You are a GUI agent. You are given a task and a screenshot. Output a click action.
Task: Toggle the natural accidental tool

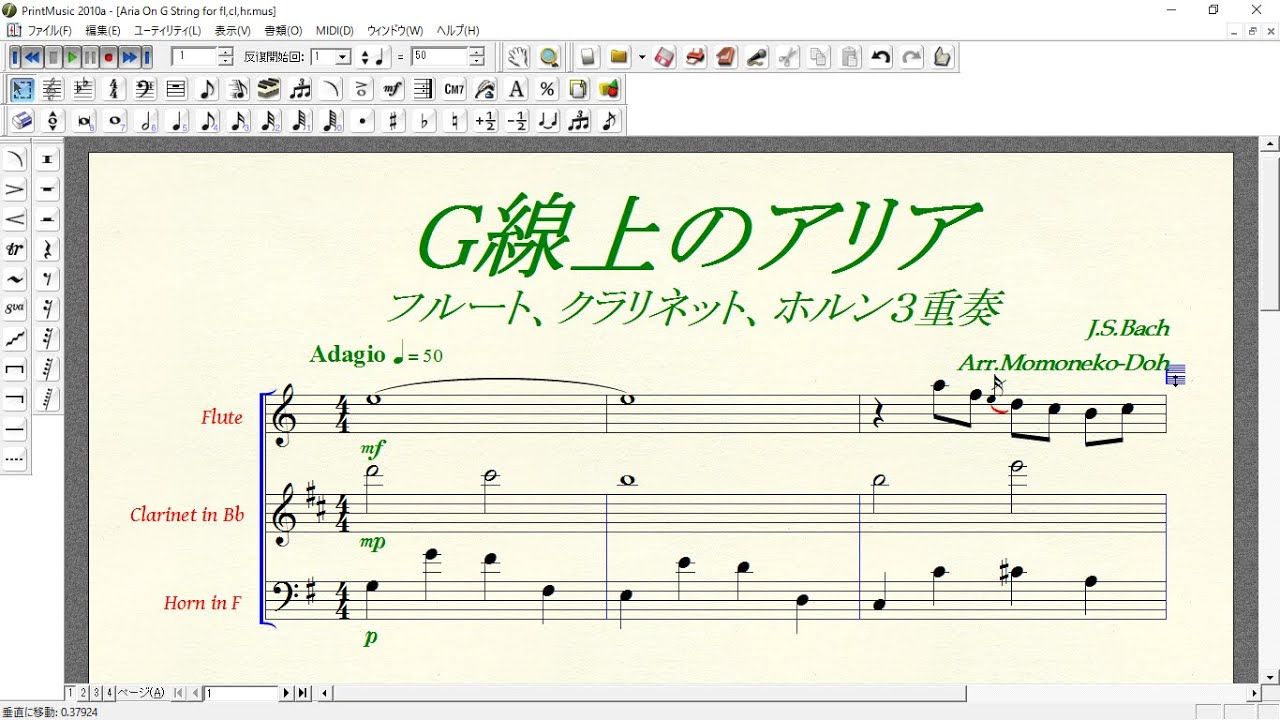455,122
